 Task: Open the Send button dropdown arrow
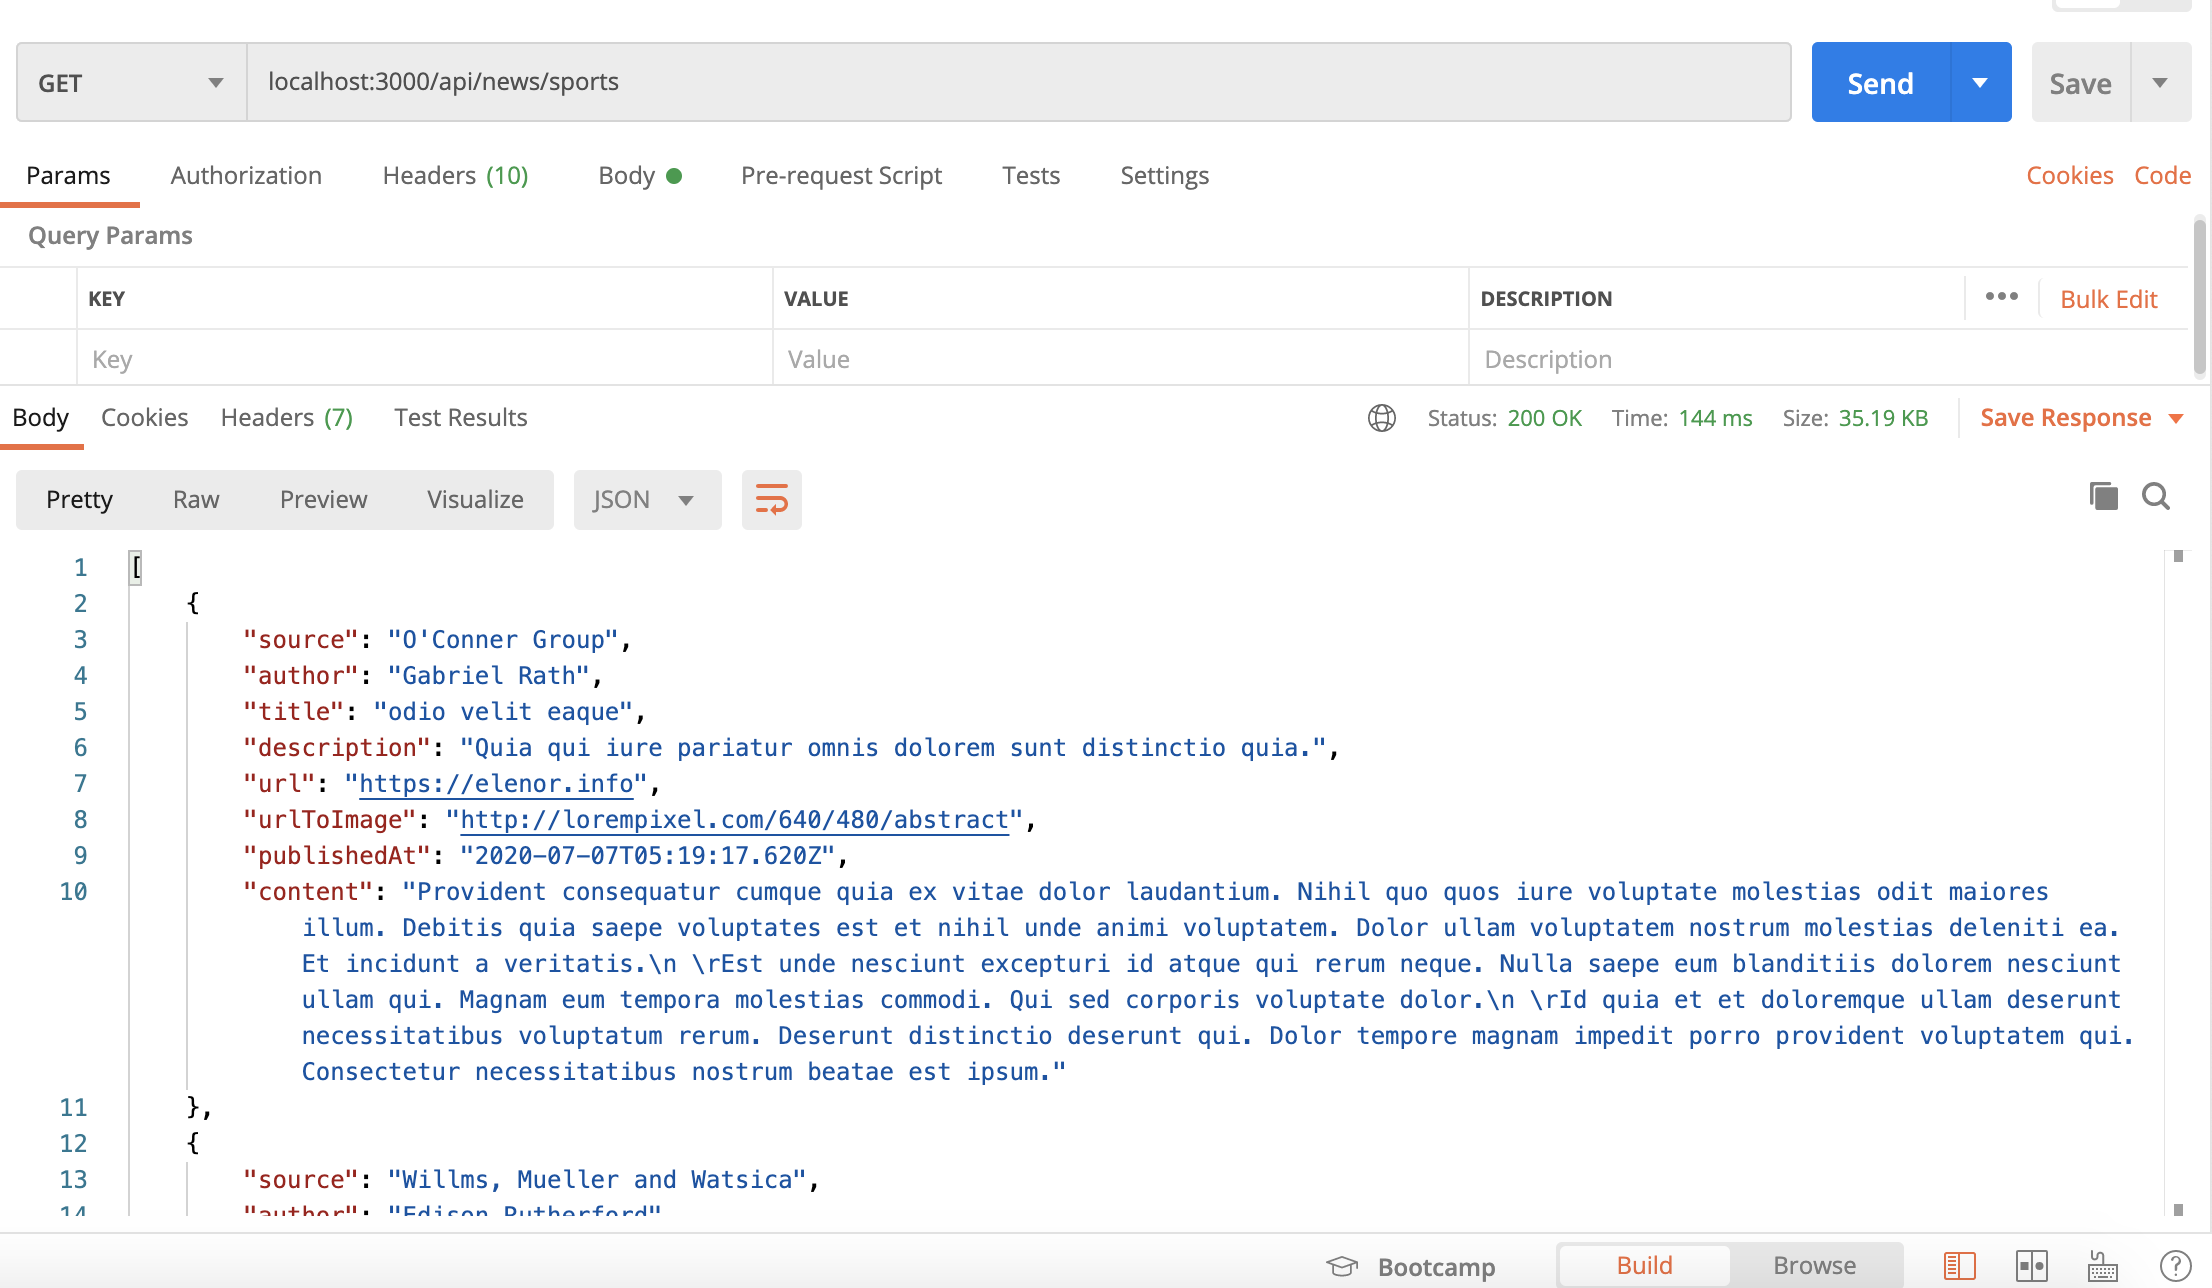[x=1980, y=83]
